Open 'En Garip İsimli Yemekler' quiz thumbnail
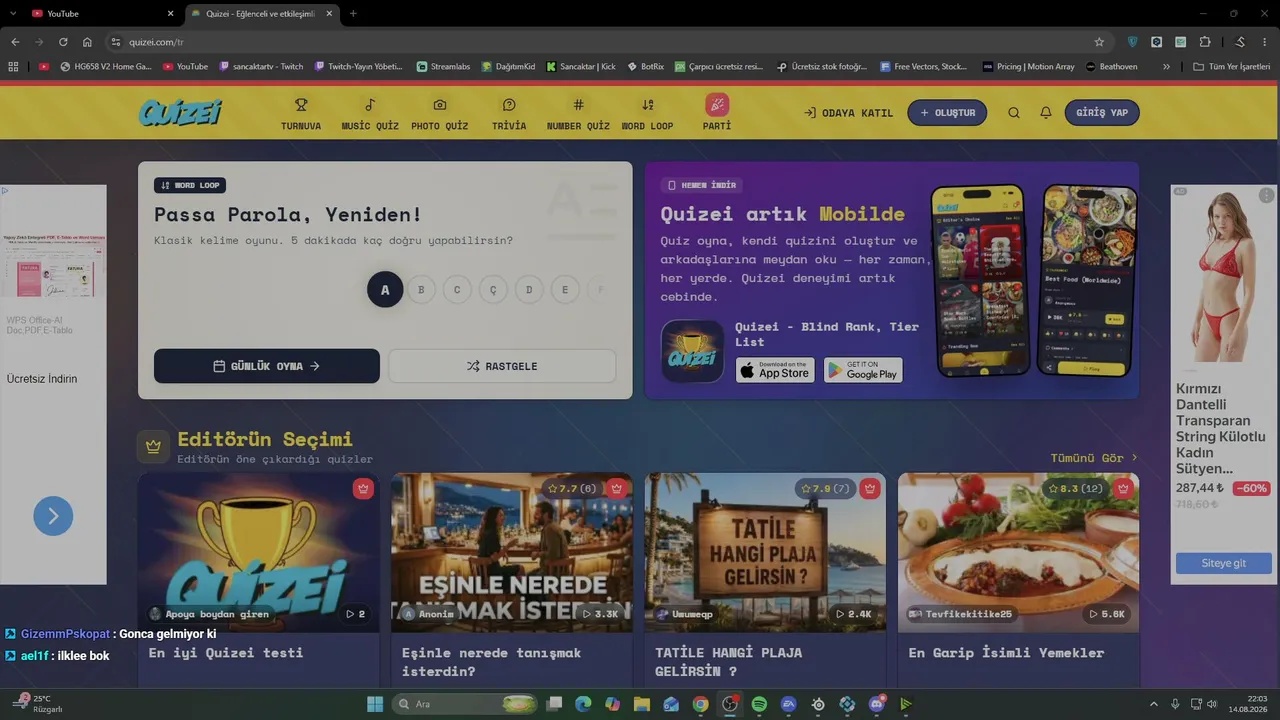1280x720 pixels. tap(1018, 552)
